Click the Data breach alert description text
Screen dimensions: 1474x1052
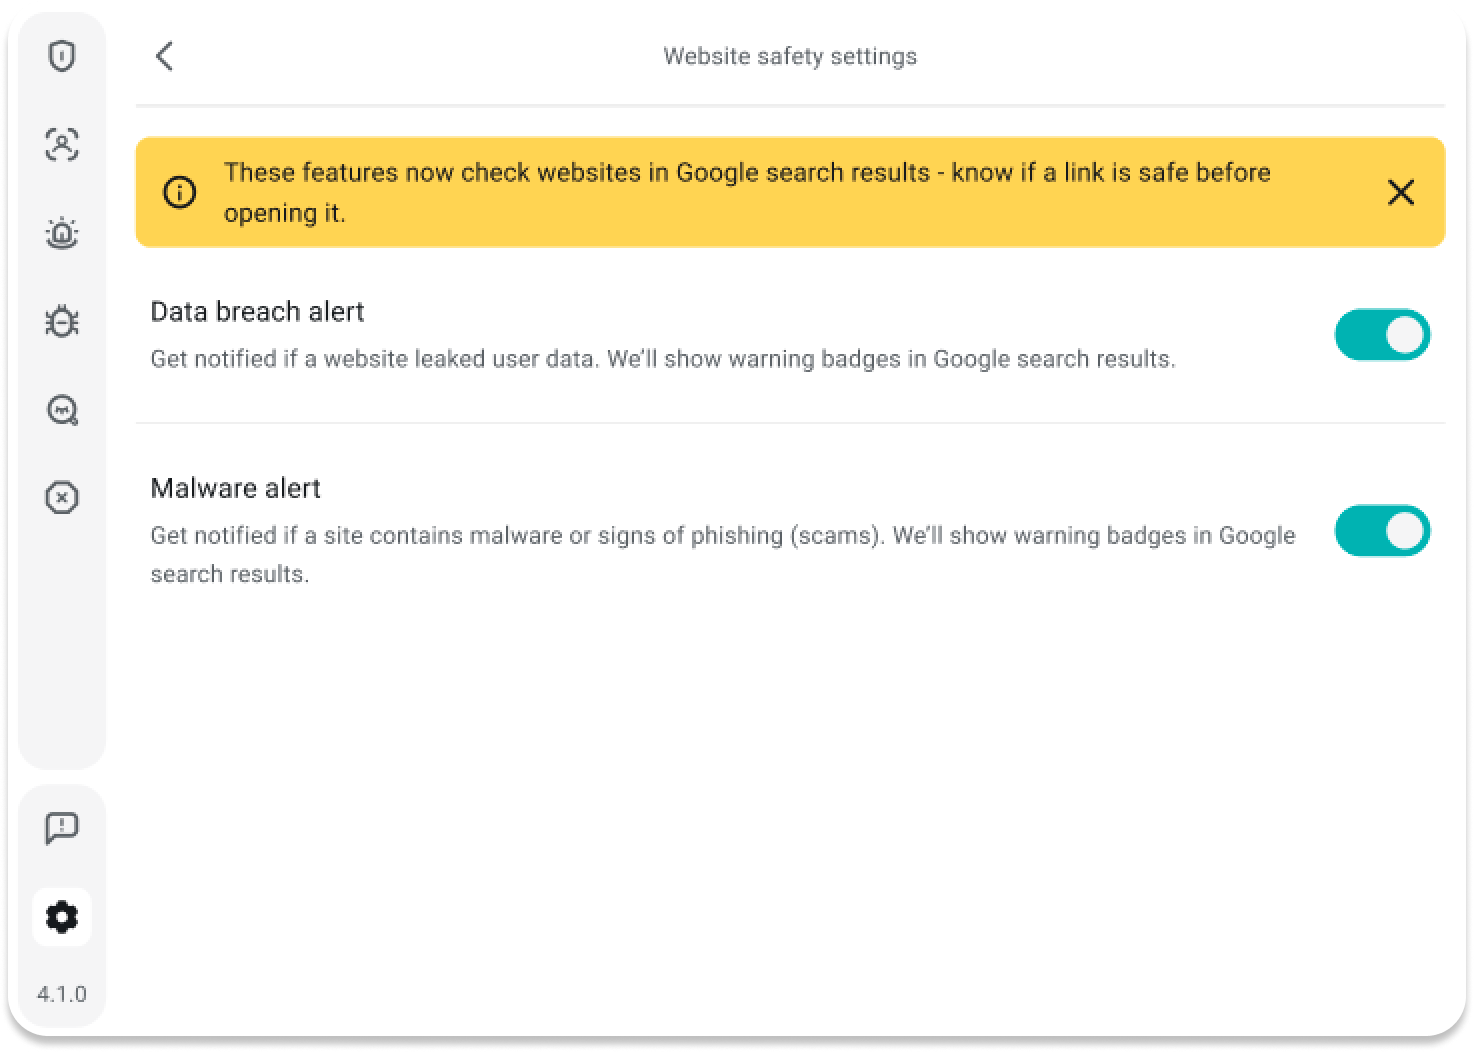pos(662,359)
